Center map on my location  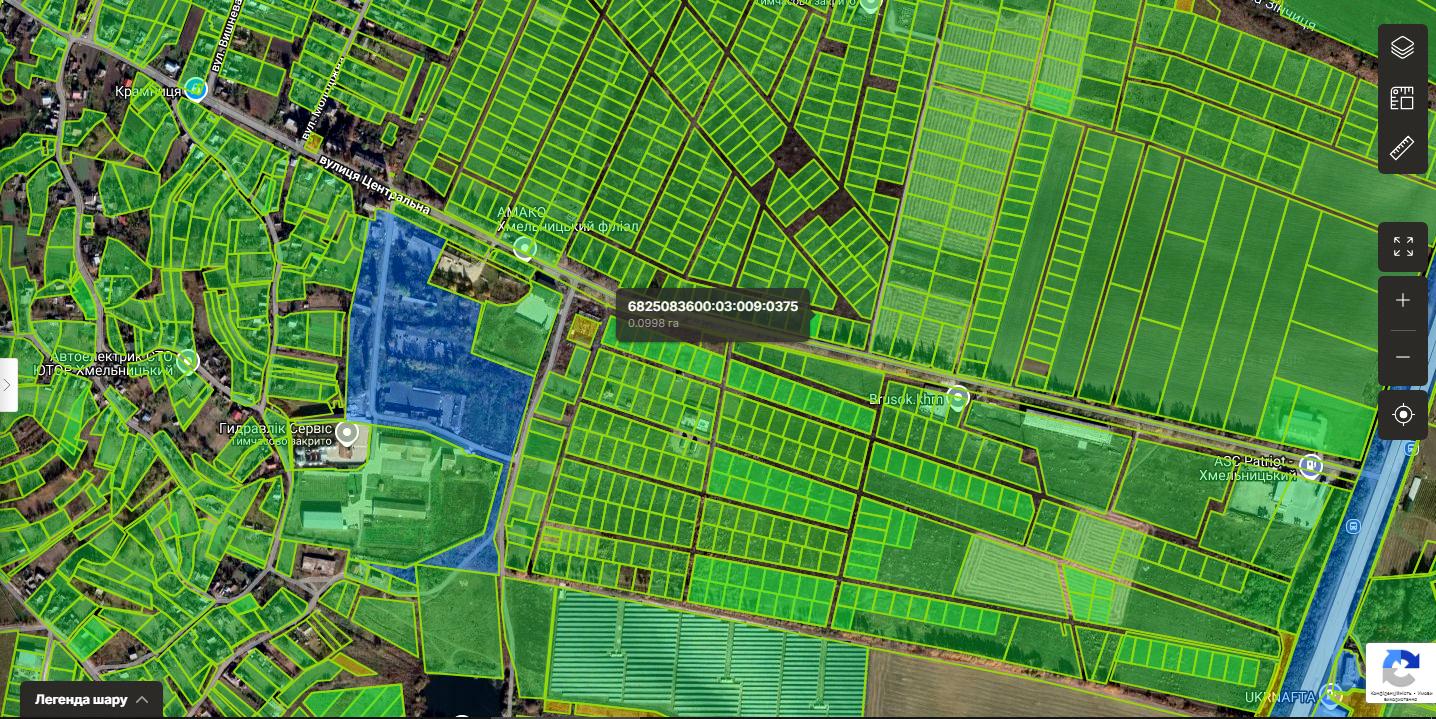(1402, 414)
